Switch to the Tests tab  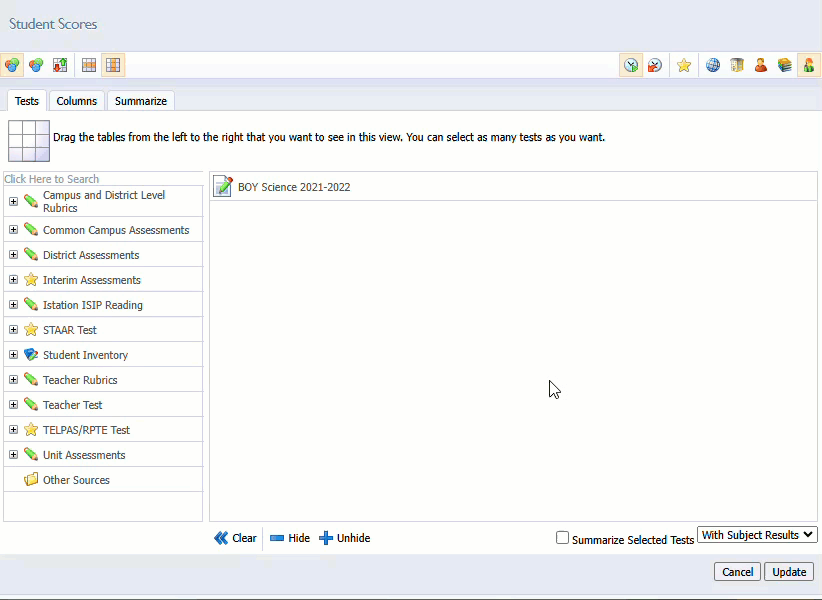[x=27, y=101]
